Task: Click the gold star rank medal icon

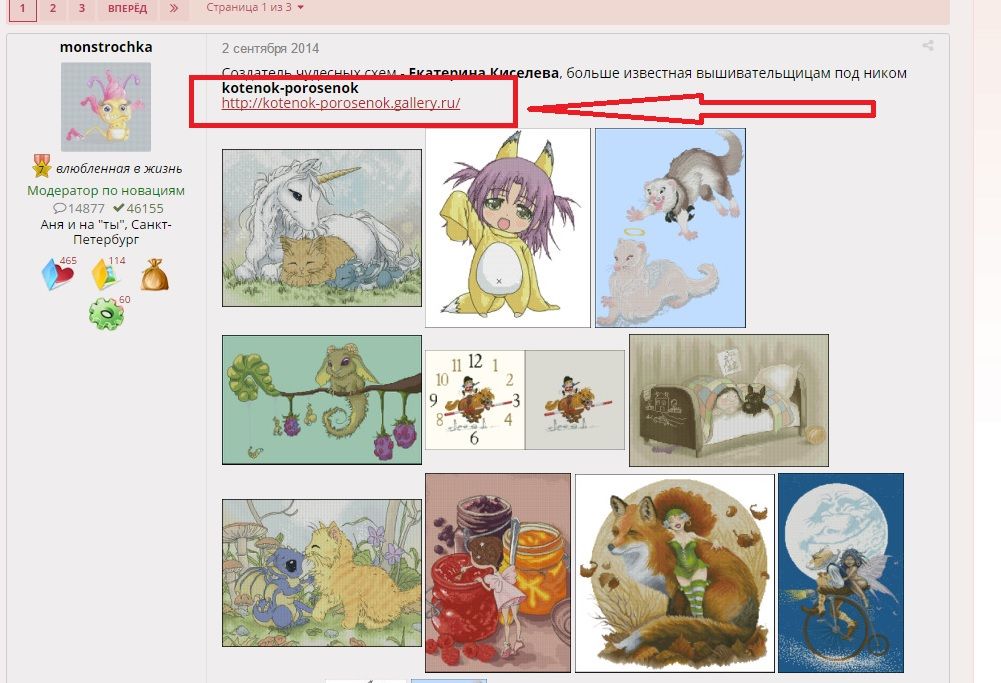Action: point(41,167)
